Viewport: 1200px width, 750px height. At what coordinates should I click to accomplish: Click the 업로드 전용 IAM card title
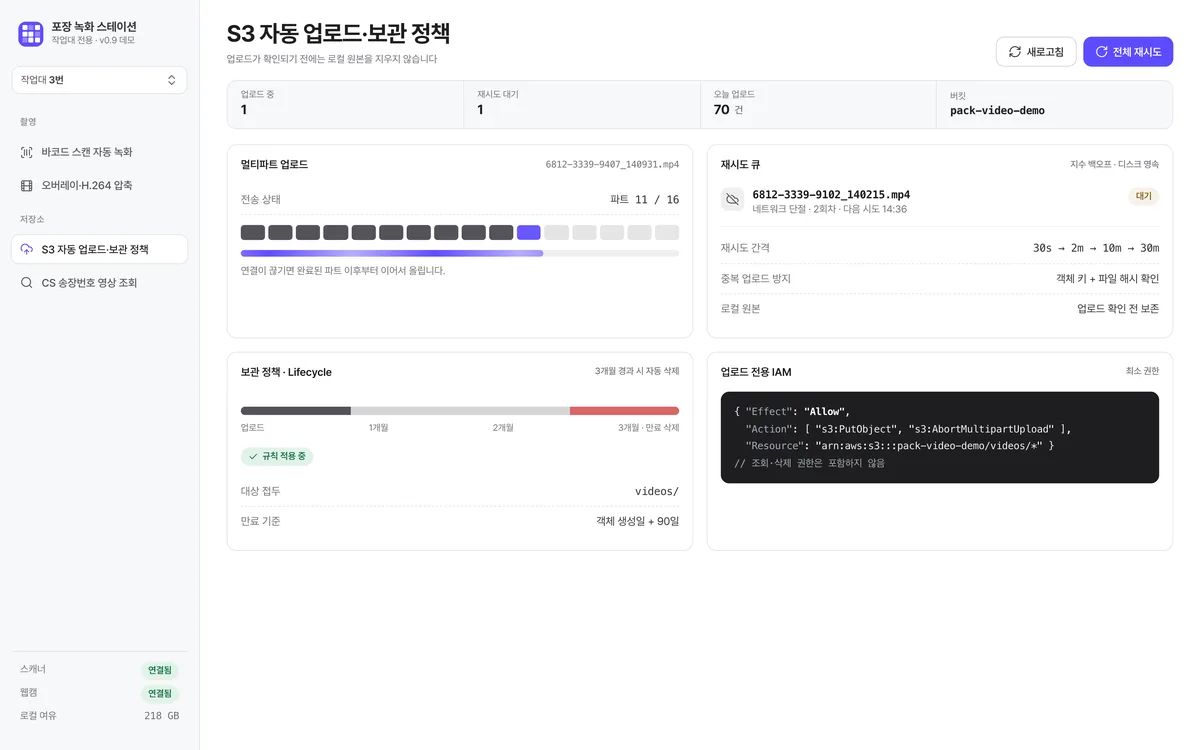tap(756, 372)
